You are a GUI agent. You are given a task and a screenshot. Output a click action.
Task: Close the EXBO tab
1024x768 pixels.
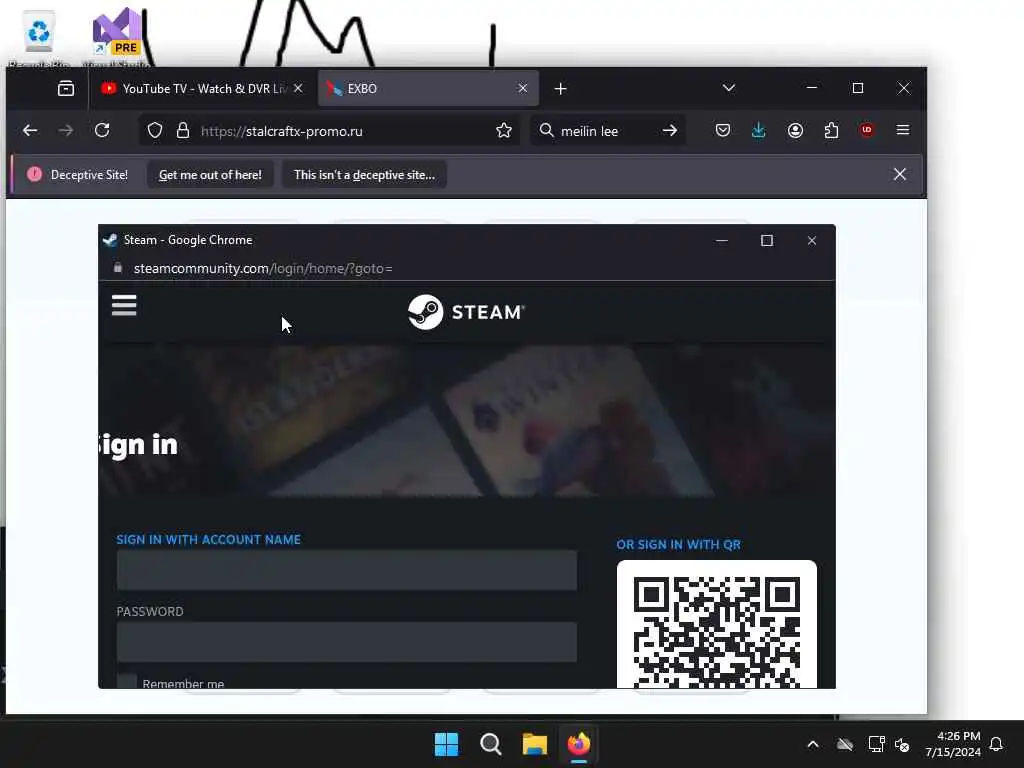(x=522, y=88)
